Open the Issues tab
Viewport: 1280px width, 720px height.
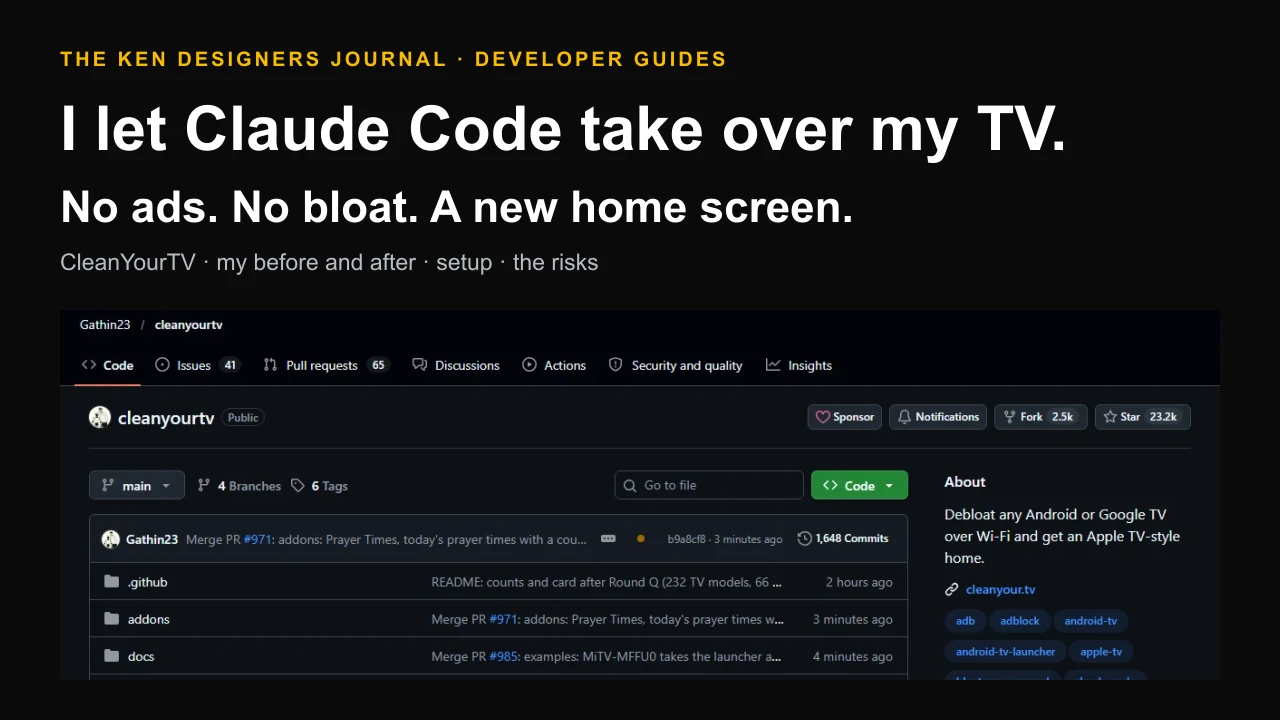tap(198, 365)
